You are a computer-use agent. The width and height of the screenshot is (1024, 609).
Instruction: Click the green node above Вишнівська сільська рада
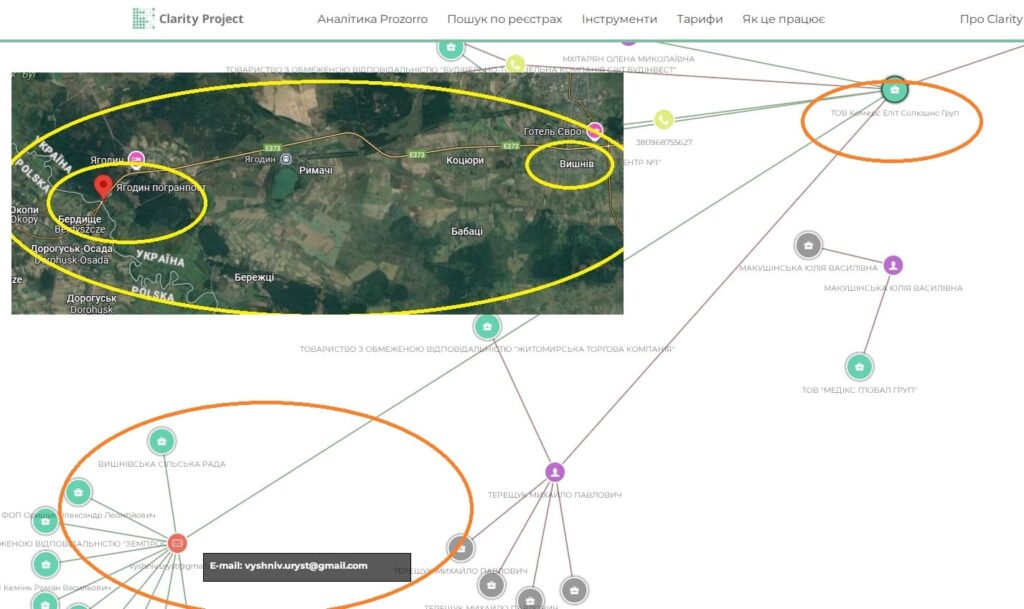point(161,440)
